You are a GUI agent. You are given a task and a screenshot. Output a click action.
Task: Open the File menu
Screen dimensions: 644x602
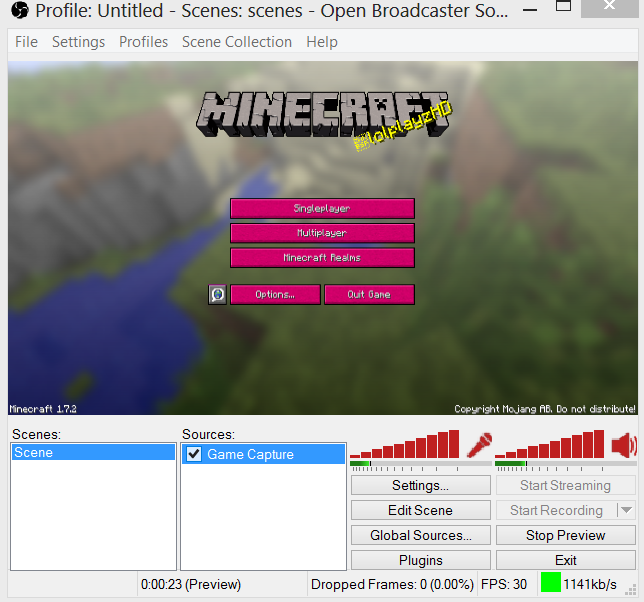coord(26,42)
